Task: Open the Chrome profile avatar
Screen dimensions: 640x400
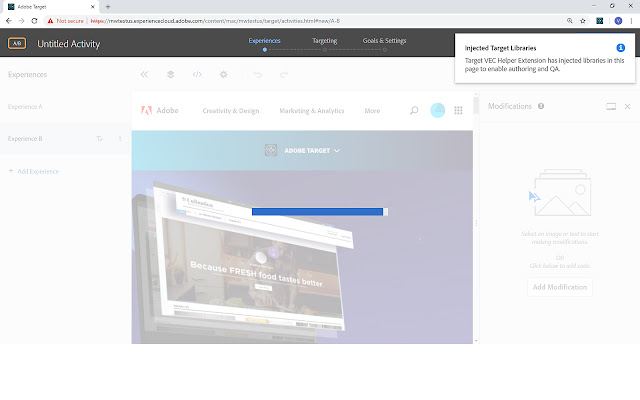Action: tap(618, 21)
